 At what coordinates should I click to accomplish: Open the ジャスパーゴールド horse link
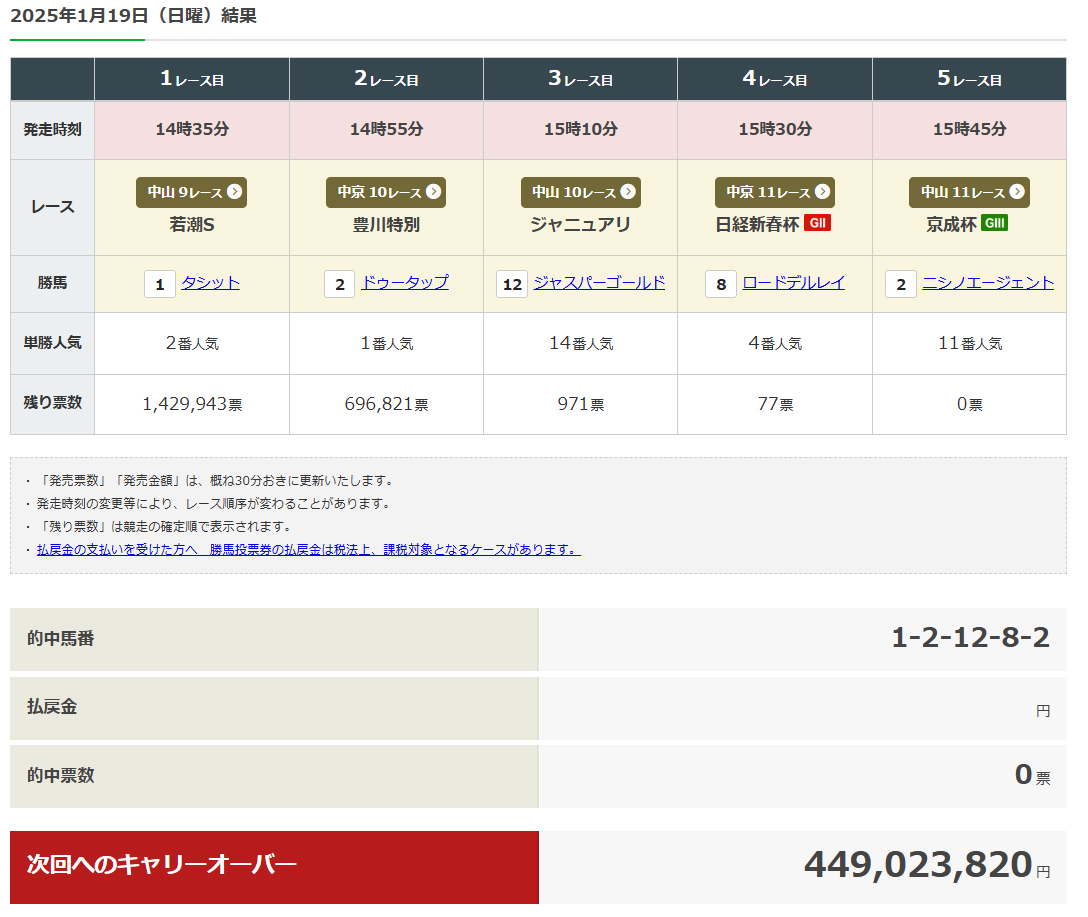[599, 283]
